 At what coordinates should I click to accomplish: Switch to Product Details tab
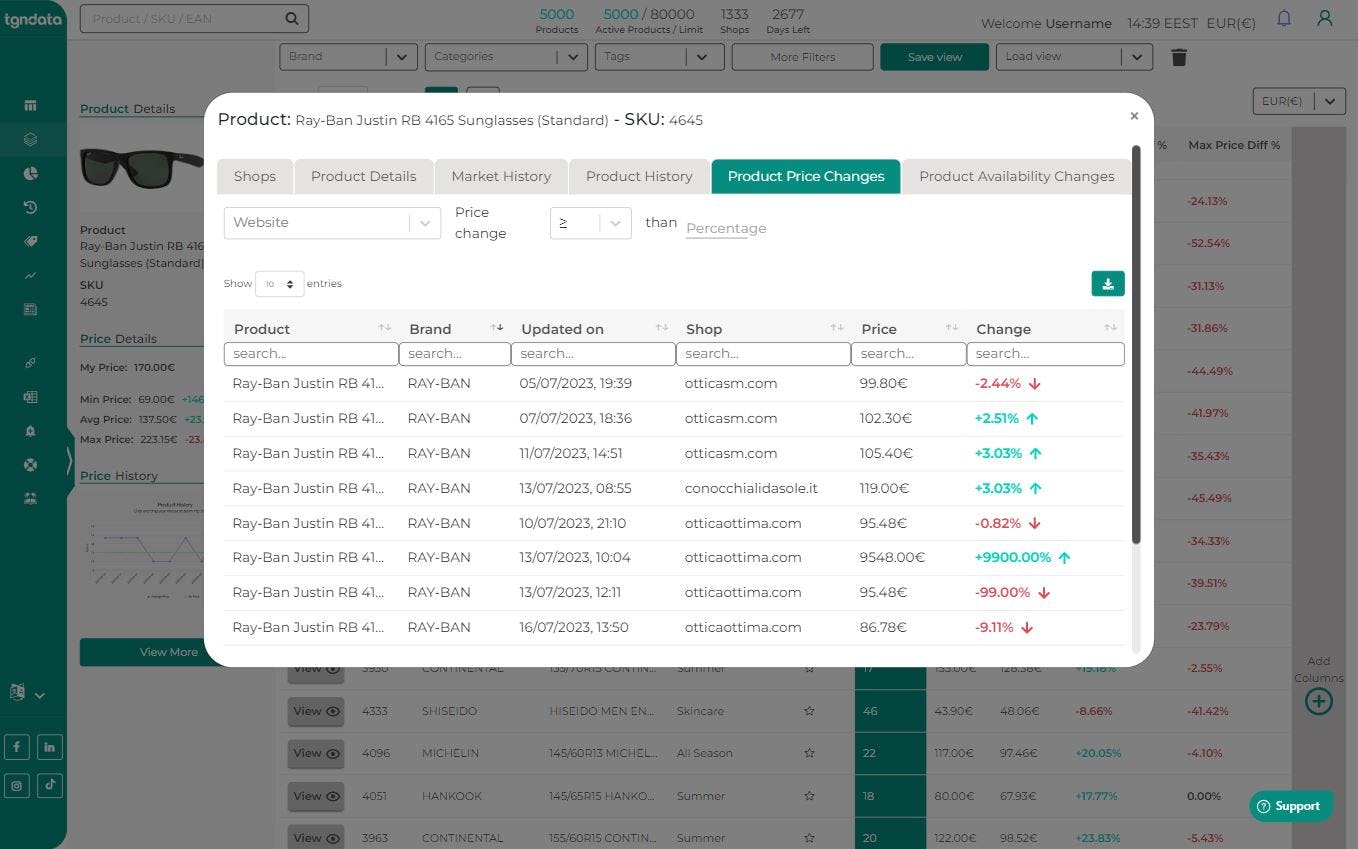click(364, 176)
